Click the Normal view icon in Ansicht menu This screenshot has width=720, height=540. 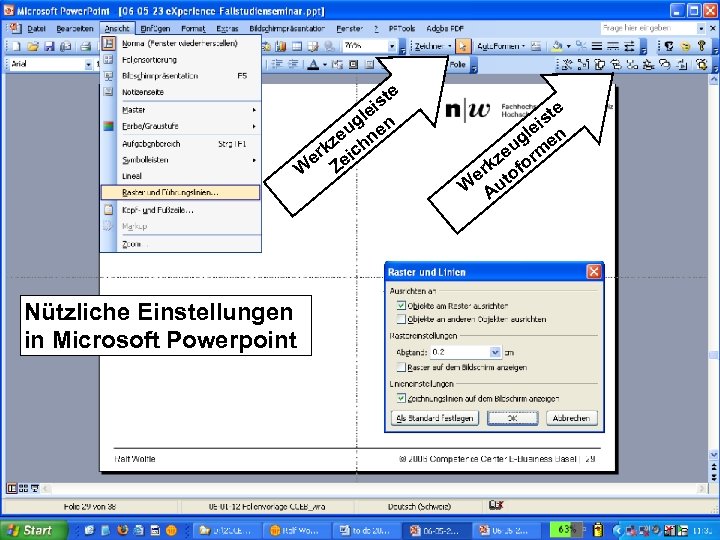pos(108,44)
